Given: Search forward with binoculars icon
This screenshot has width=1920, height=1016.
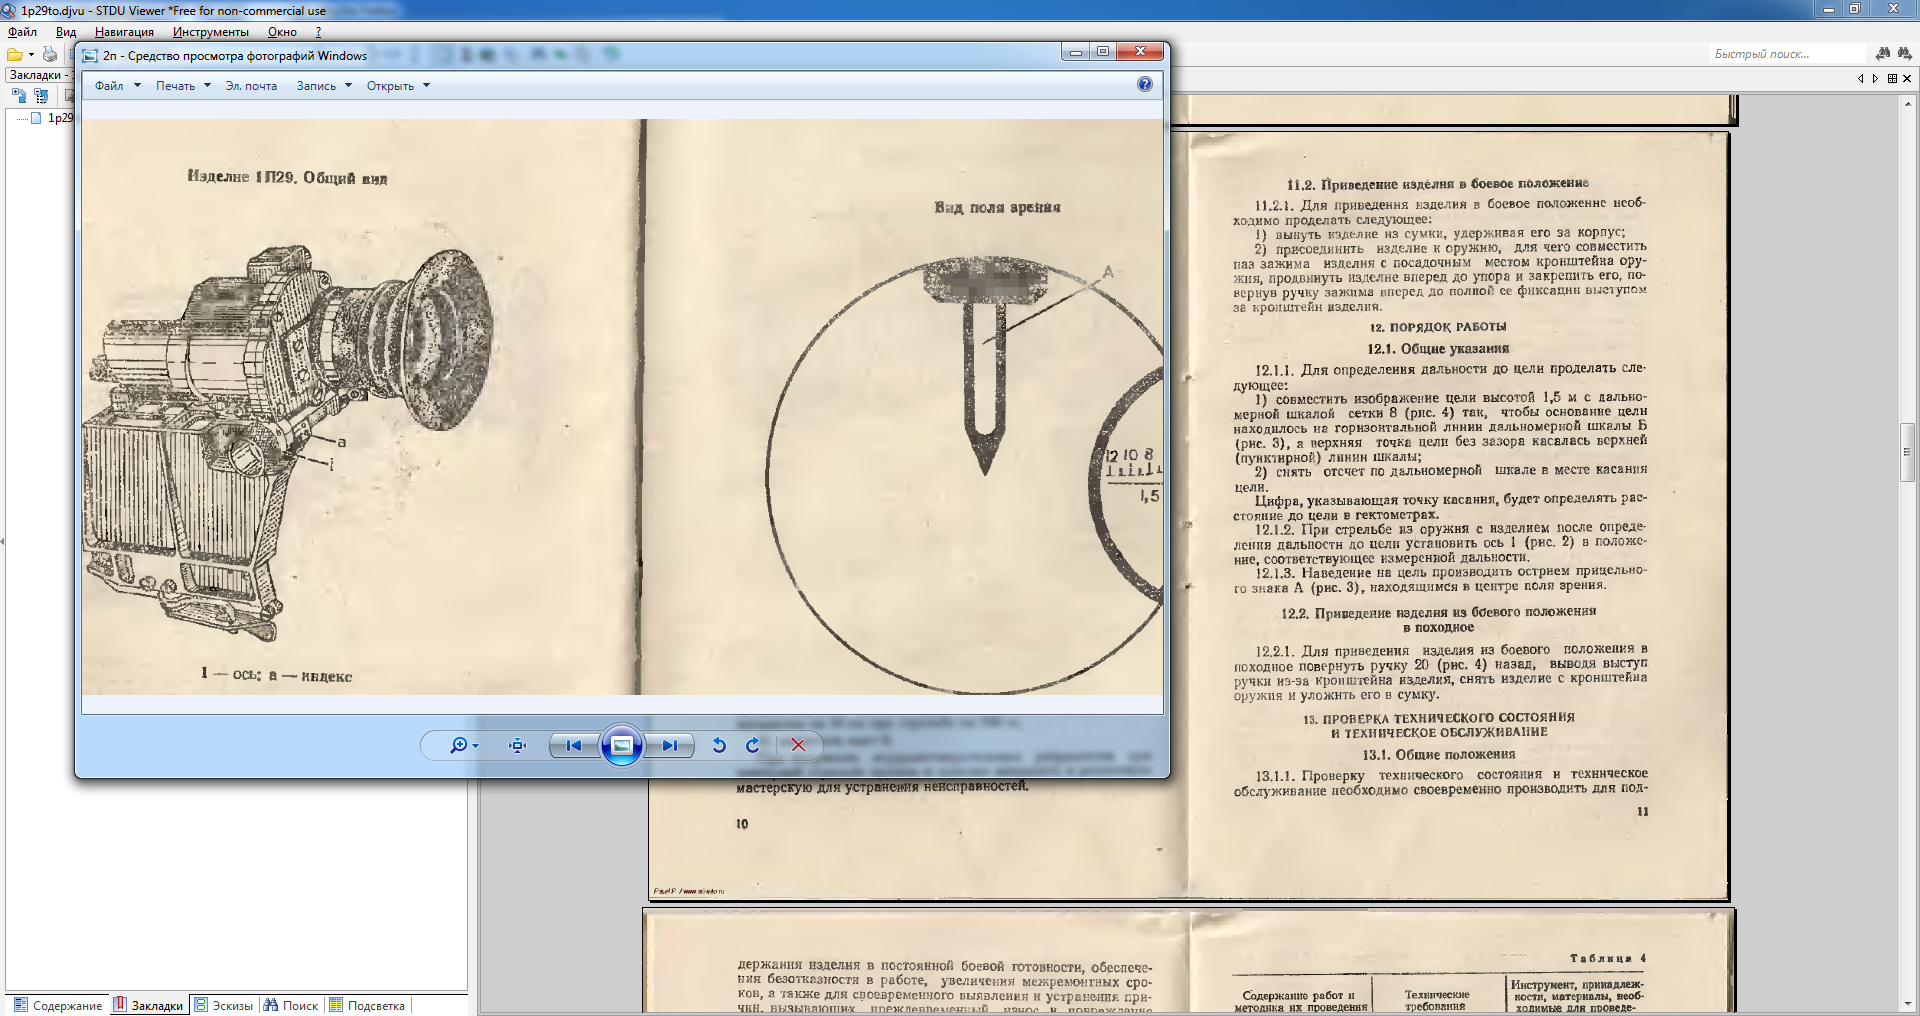Looking at the screenshot, I should tap(1904, 53).
